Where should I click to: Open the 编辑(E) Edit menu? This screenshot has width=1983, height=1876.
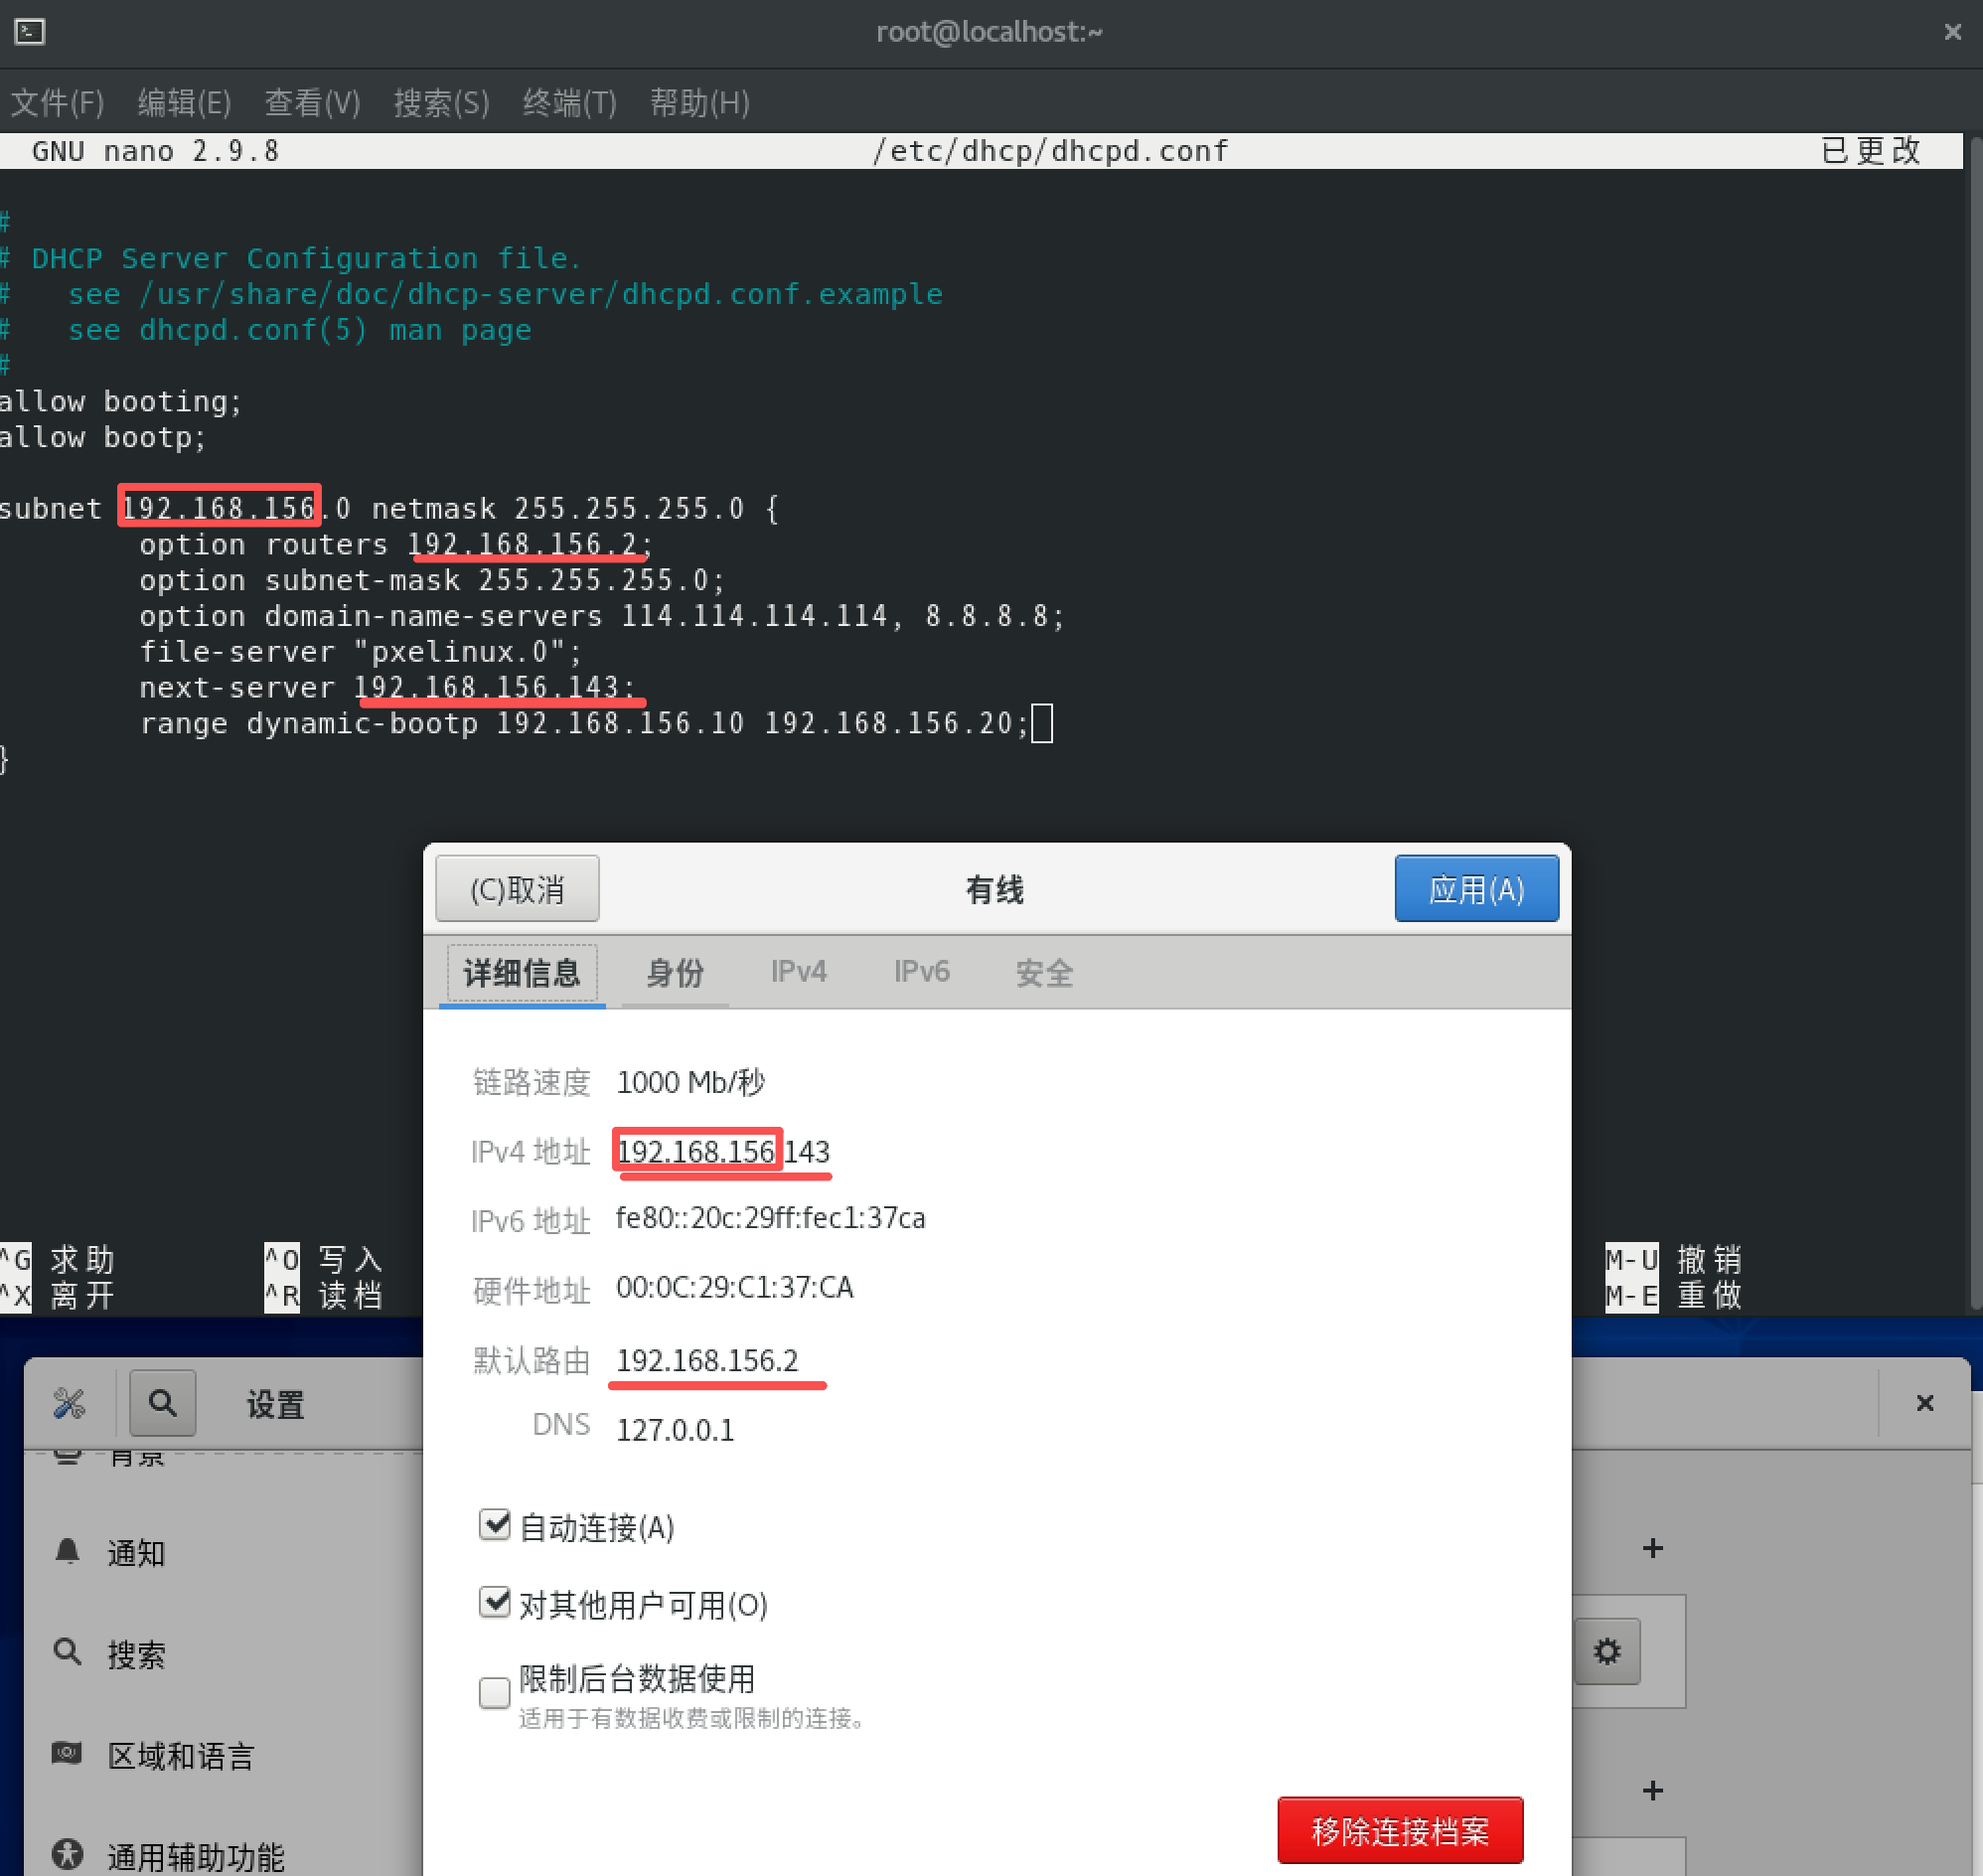(184, 102)
